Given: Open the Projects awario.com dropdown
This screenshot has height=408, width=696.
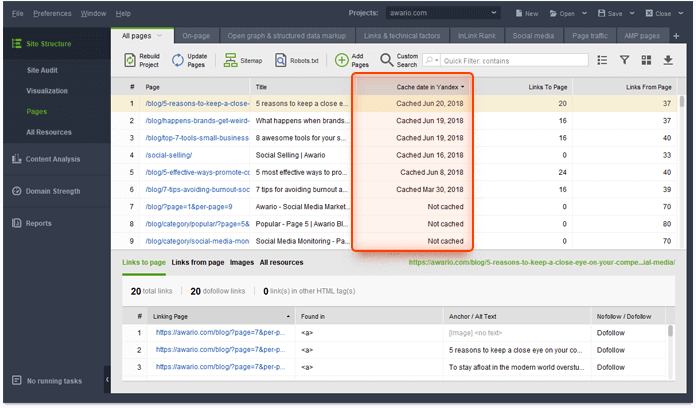Looking at the screenshot, I should (443, 13).
